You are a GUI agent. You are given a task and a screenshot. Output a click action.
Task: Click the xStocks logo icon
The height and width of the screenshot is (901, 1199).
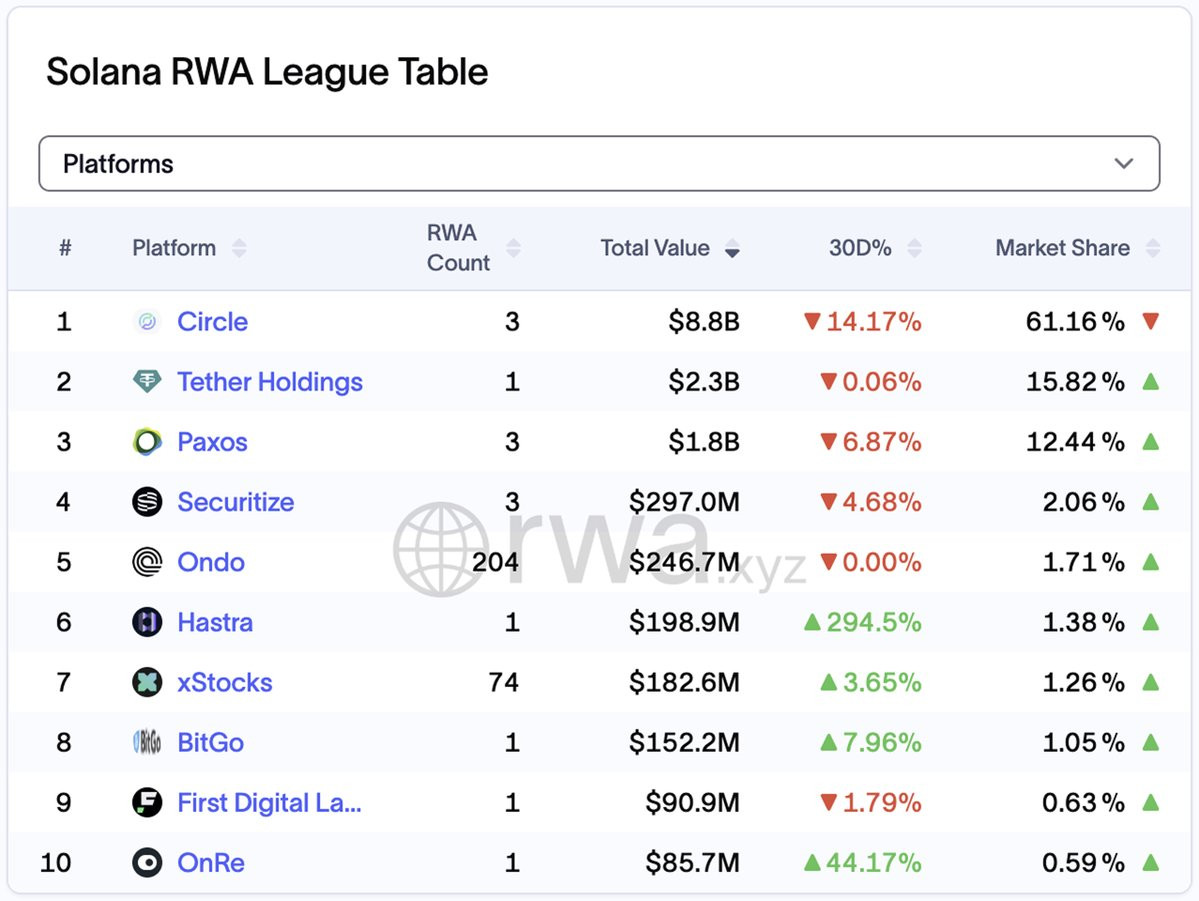[147, 682]
